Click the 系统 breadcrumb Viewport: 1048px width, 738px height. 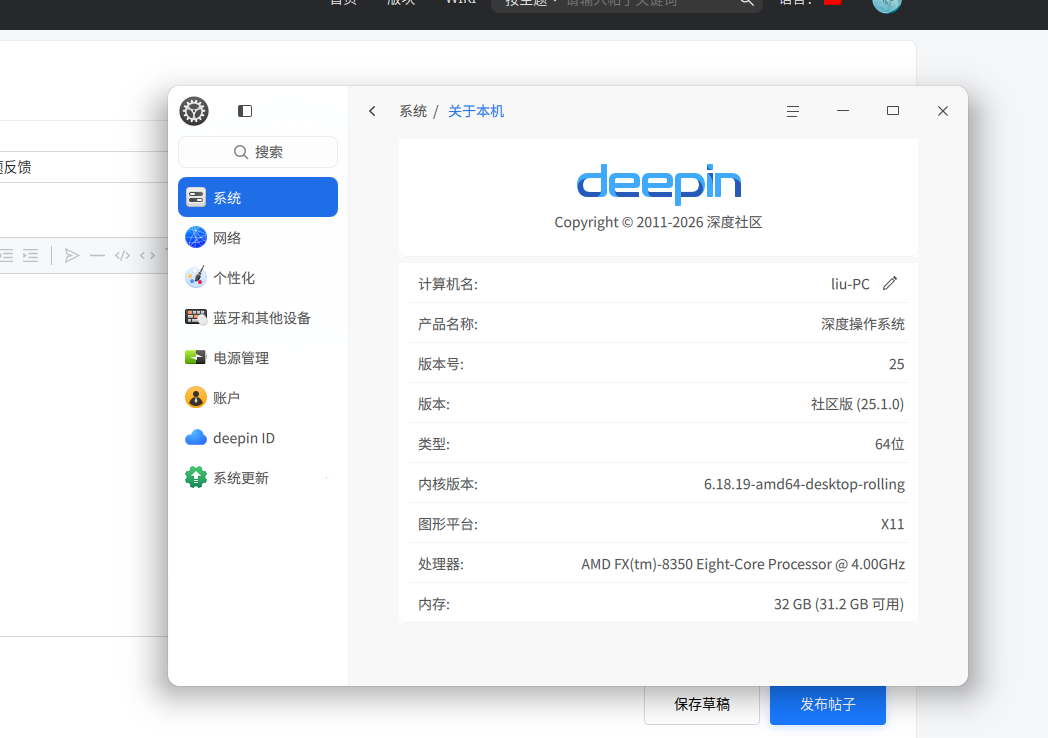(x=413, y=111)
